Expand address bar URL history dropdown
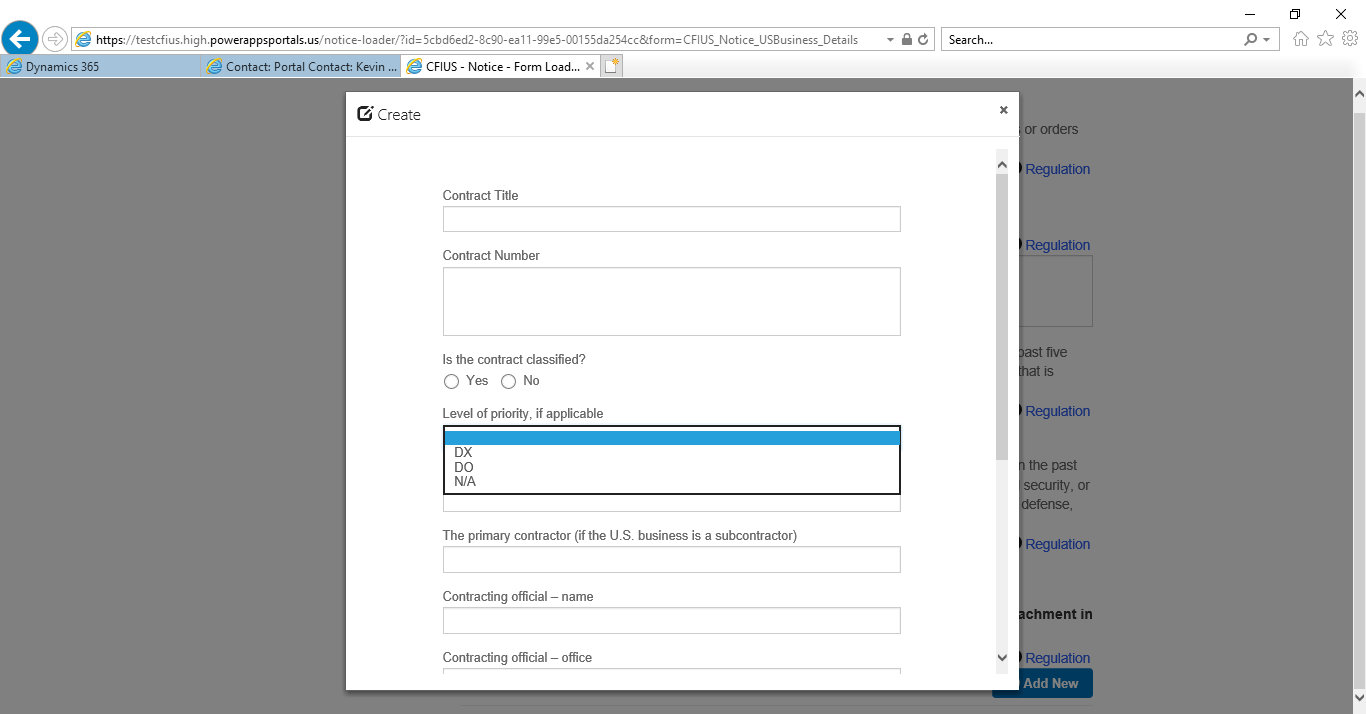The image size is (1366, 714). (890, 40)
